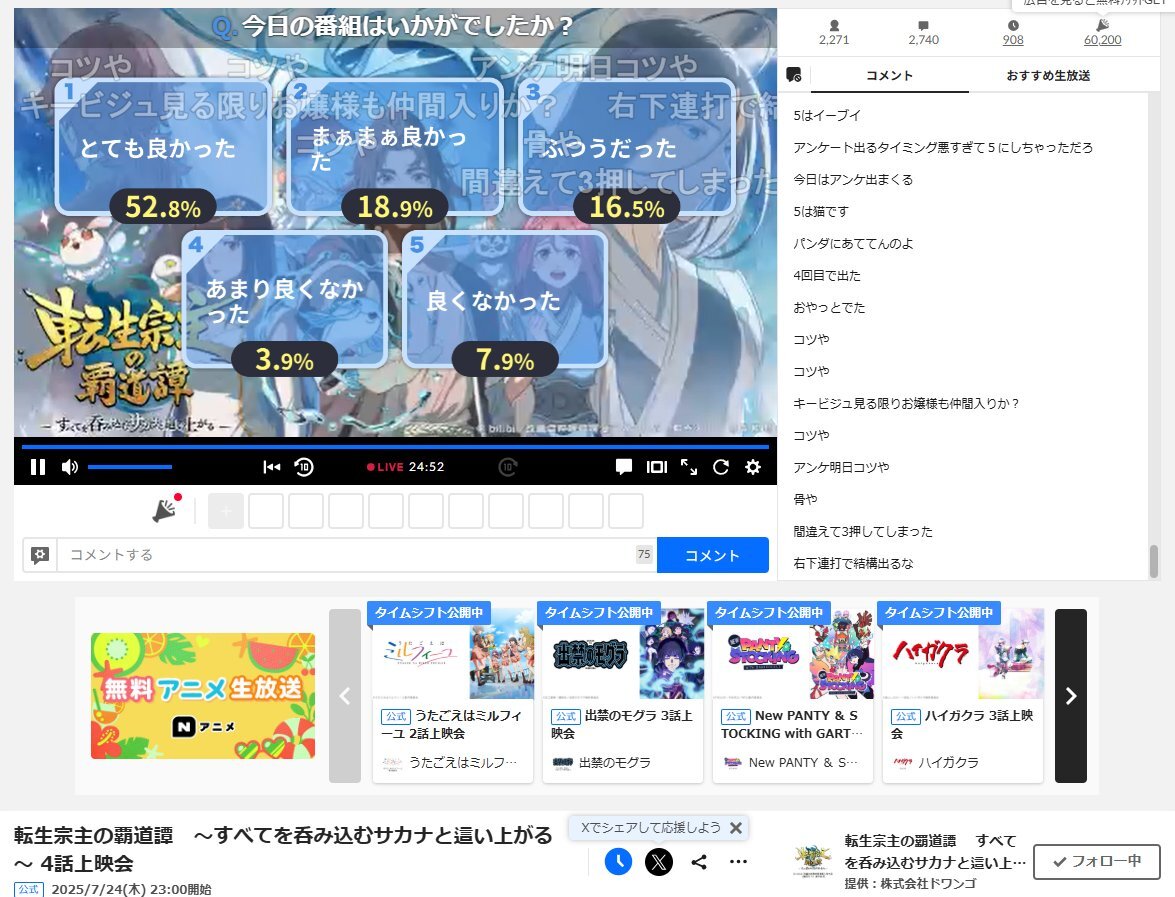Image resolution: width=1175 pixels, height=897 pixels.
Task: Select comment 右下連打で結構出るな
Action: pyautogui.click(x=853, y=564)
